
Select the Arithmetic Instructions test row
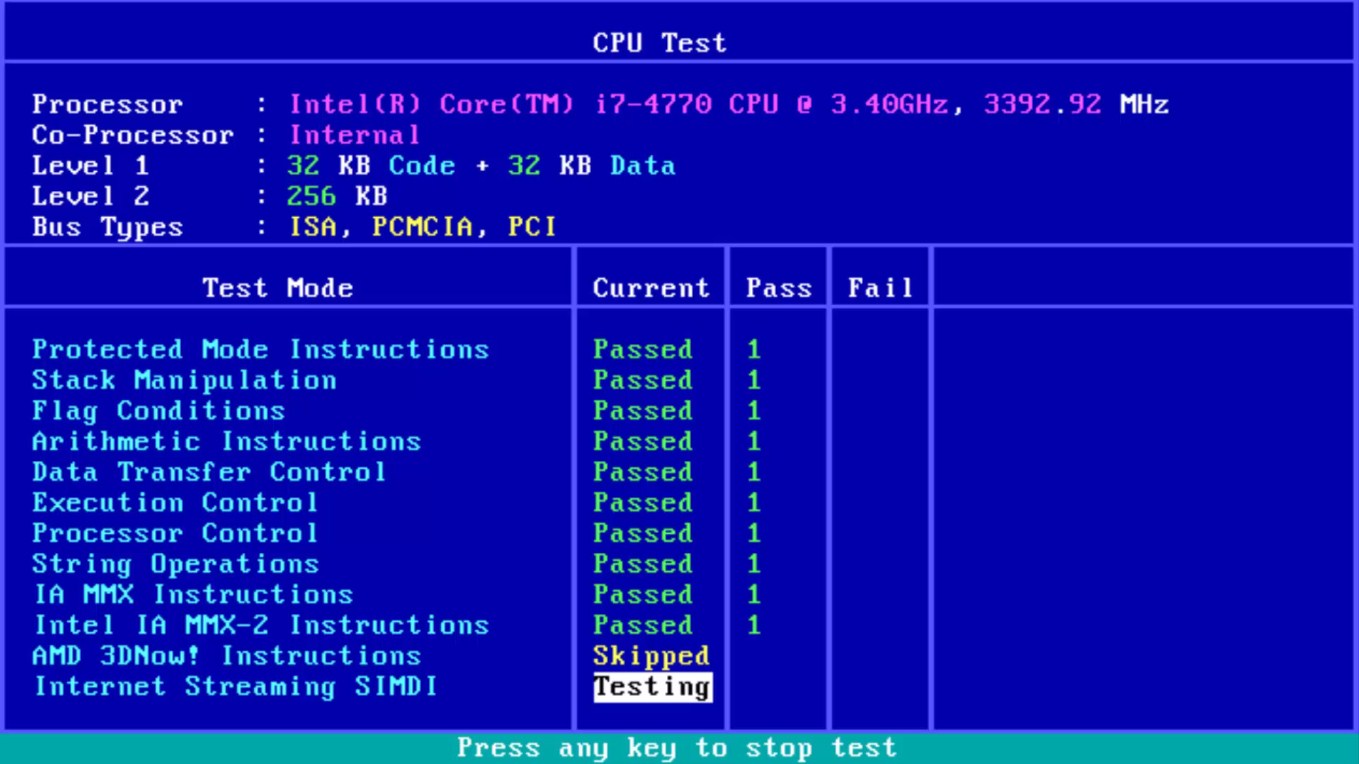(x=226, y=441)
